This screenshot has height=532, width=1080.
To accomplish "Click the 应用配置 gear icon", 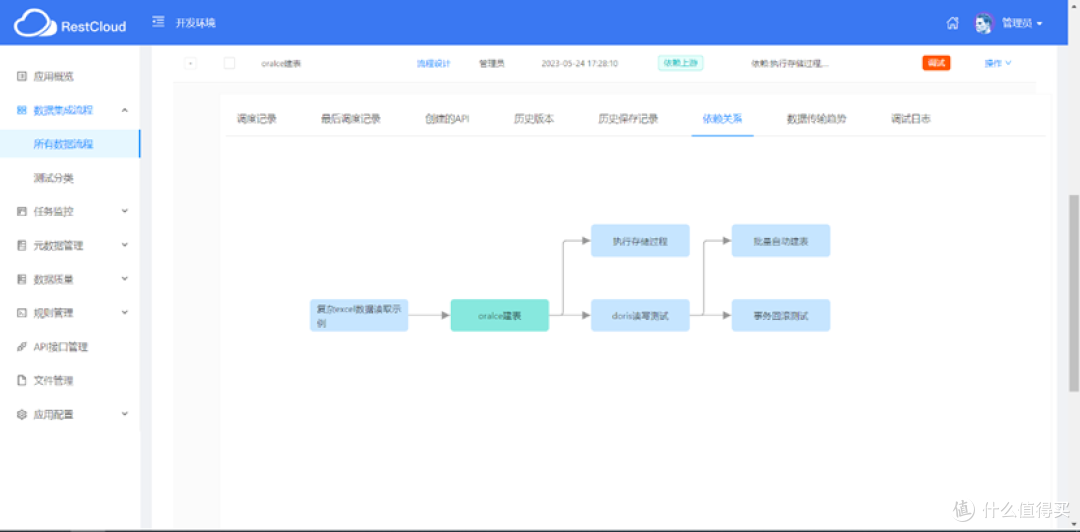I will tap(21, 414).
